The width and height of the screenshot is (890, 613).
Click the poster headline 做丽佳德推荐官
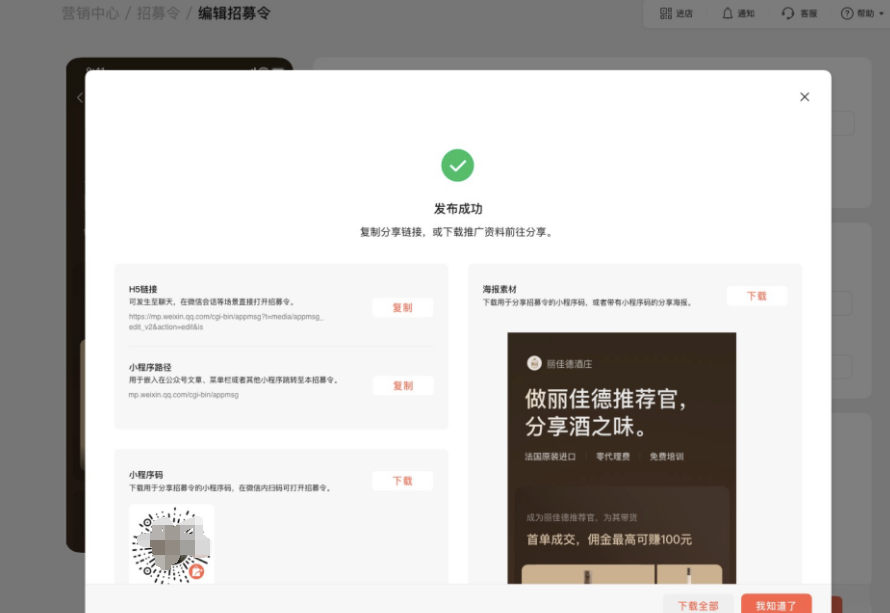pos(606,399)
